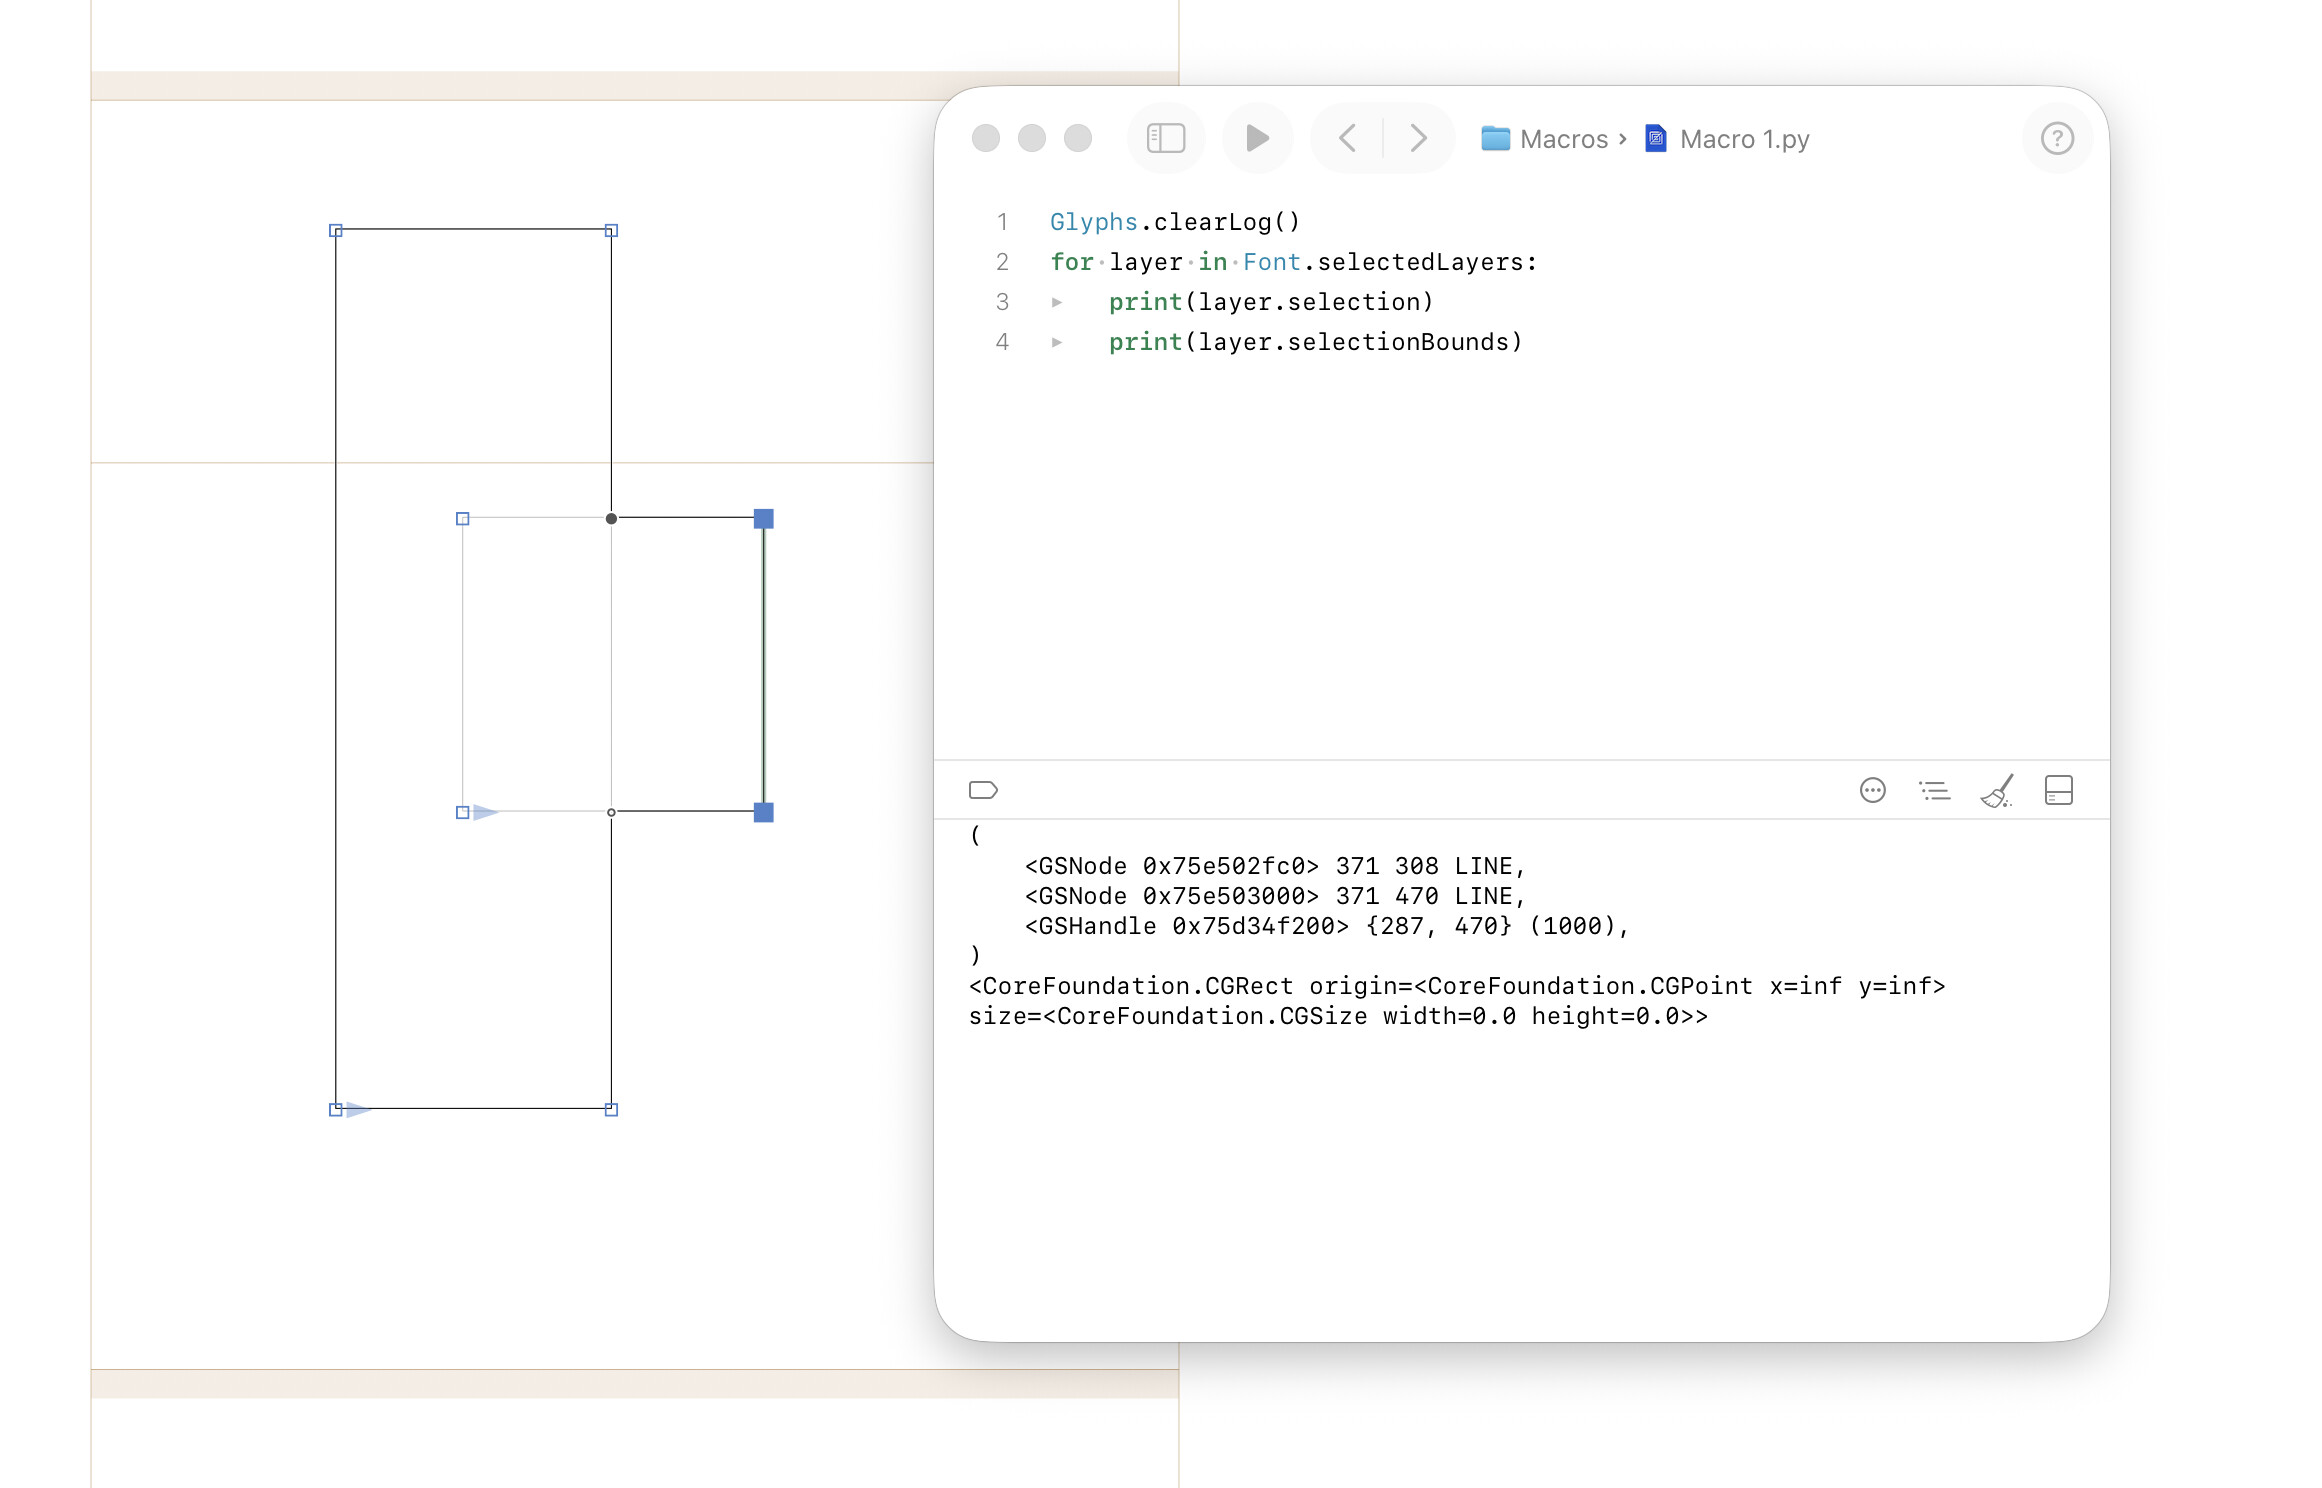Click the GSNode 371 470 LINE output
This screenshot has width=2322, height=1488.
coord(1275,896)
